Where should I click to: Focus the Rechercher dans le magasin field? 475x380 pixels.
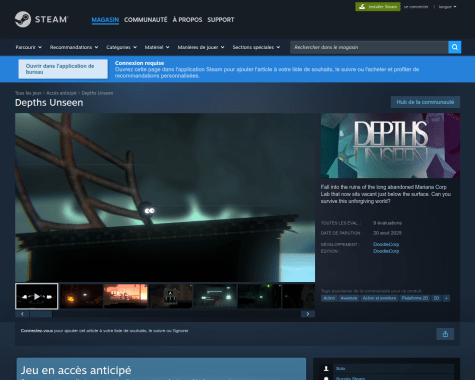click(369, 47)
